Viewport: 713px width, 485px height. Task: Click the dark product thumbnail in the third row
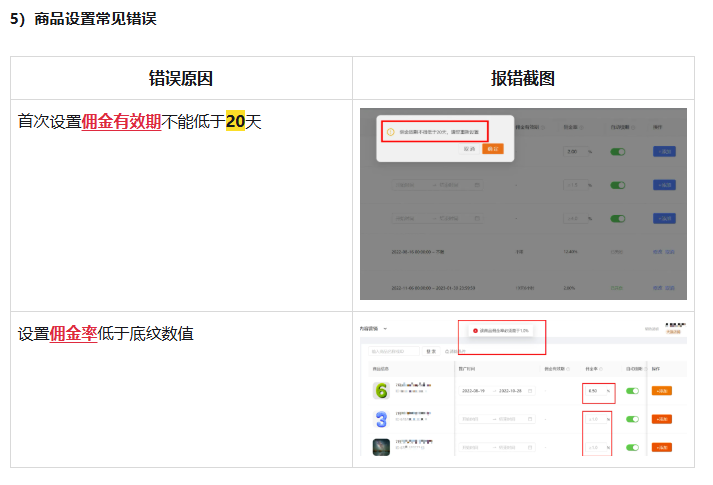[380, 447]
